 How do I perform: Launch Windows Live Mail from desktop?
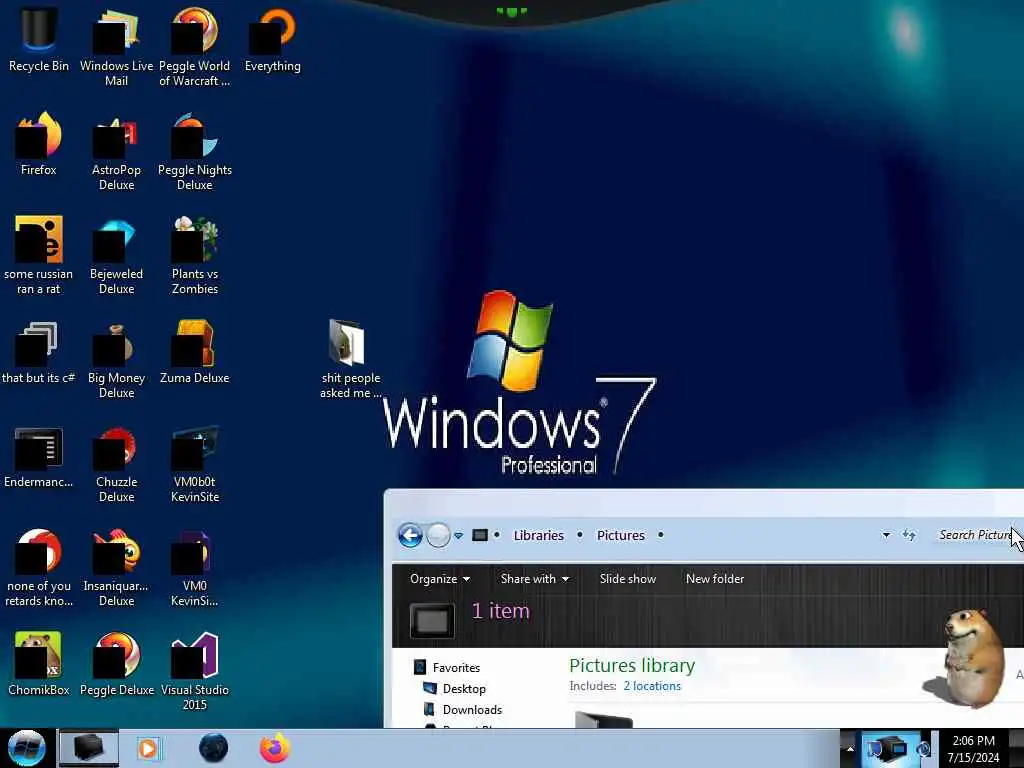coord(116,47)
